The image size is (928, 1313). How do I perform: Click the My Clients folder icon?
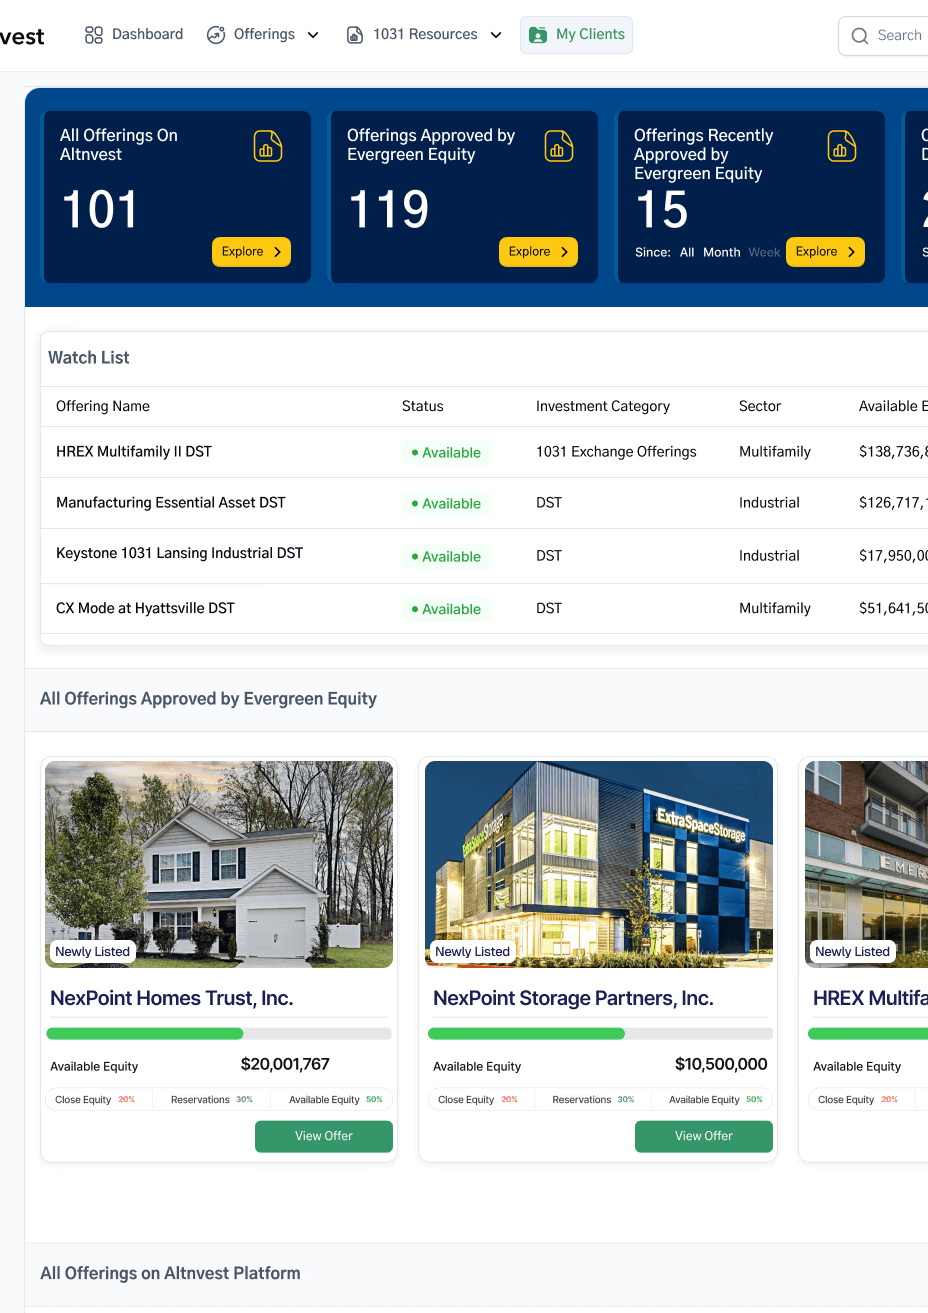[538, 35]
